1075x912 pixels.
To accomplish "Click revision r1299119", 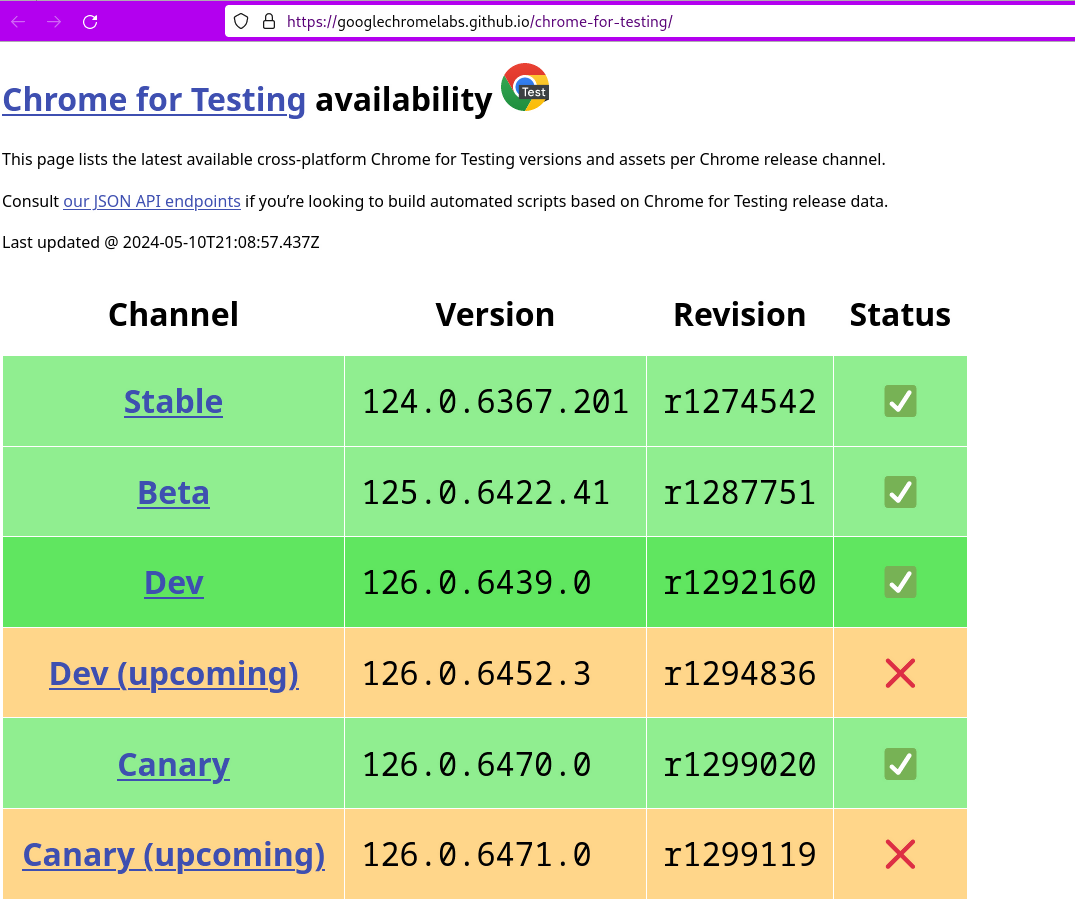I will point(740,854).
